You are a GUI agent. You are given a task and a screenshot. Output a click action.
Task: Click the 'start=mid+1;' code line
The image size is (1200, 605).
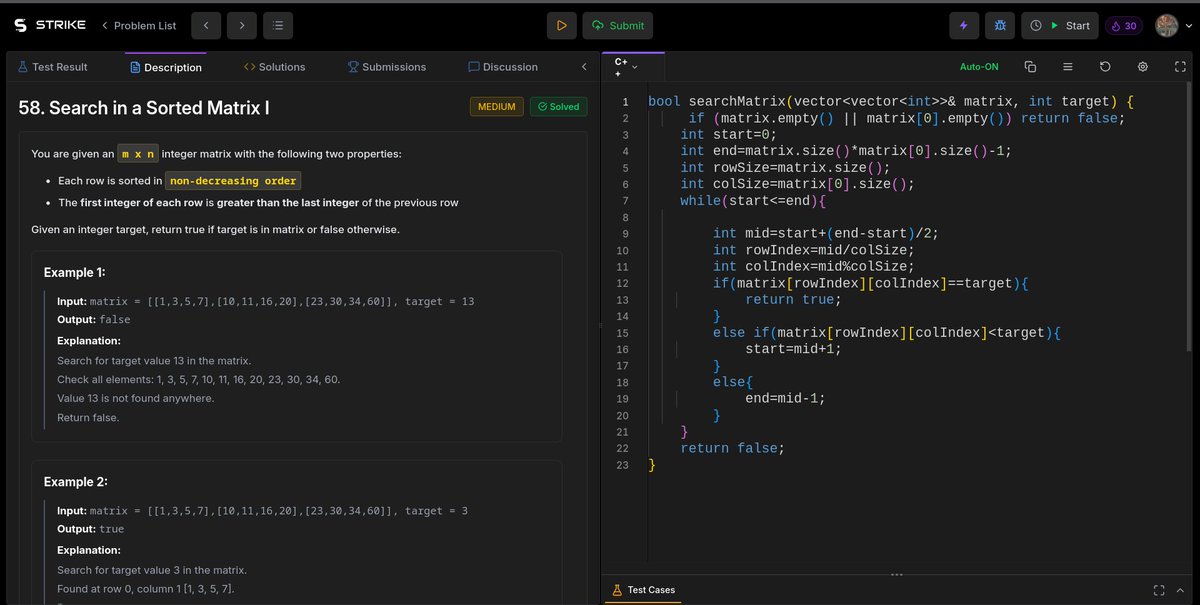point(793,349)
